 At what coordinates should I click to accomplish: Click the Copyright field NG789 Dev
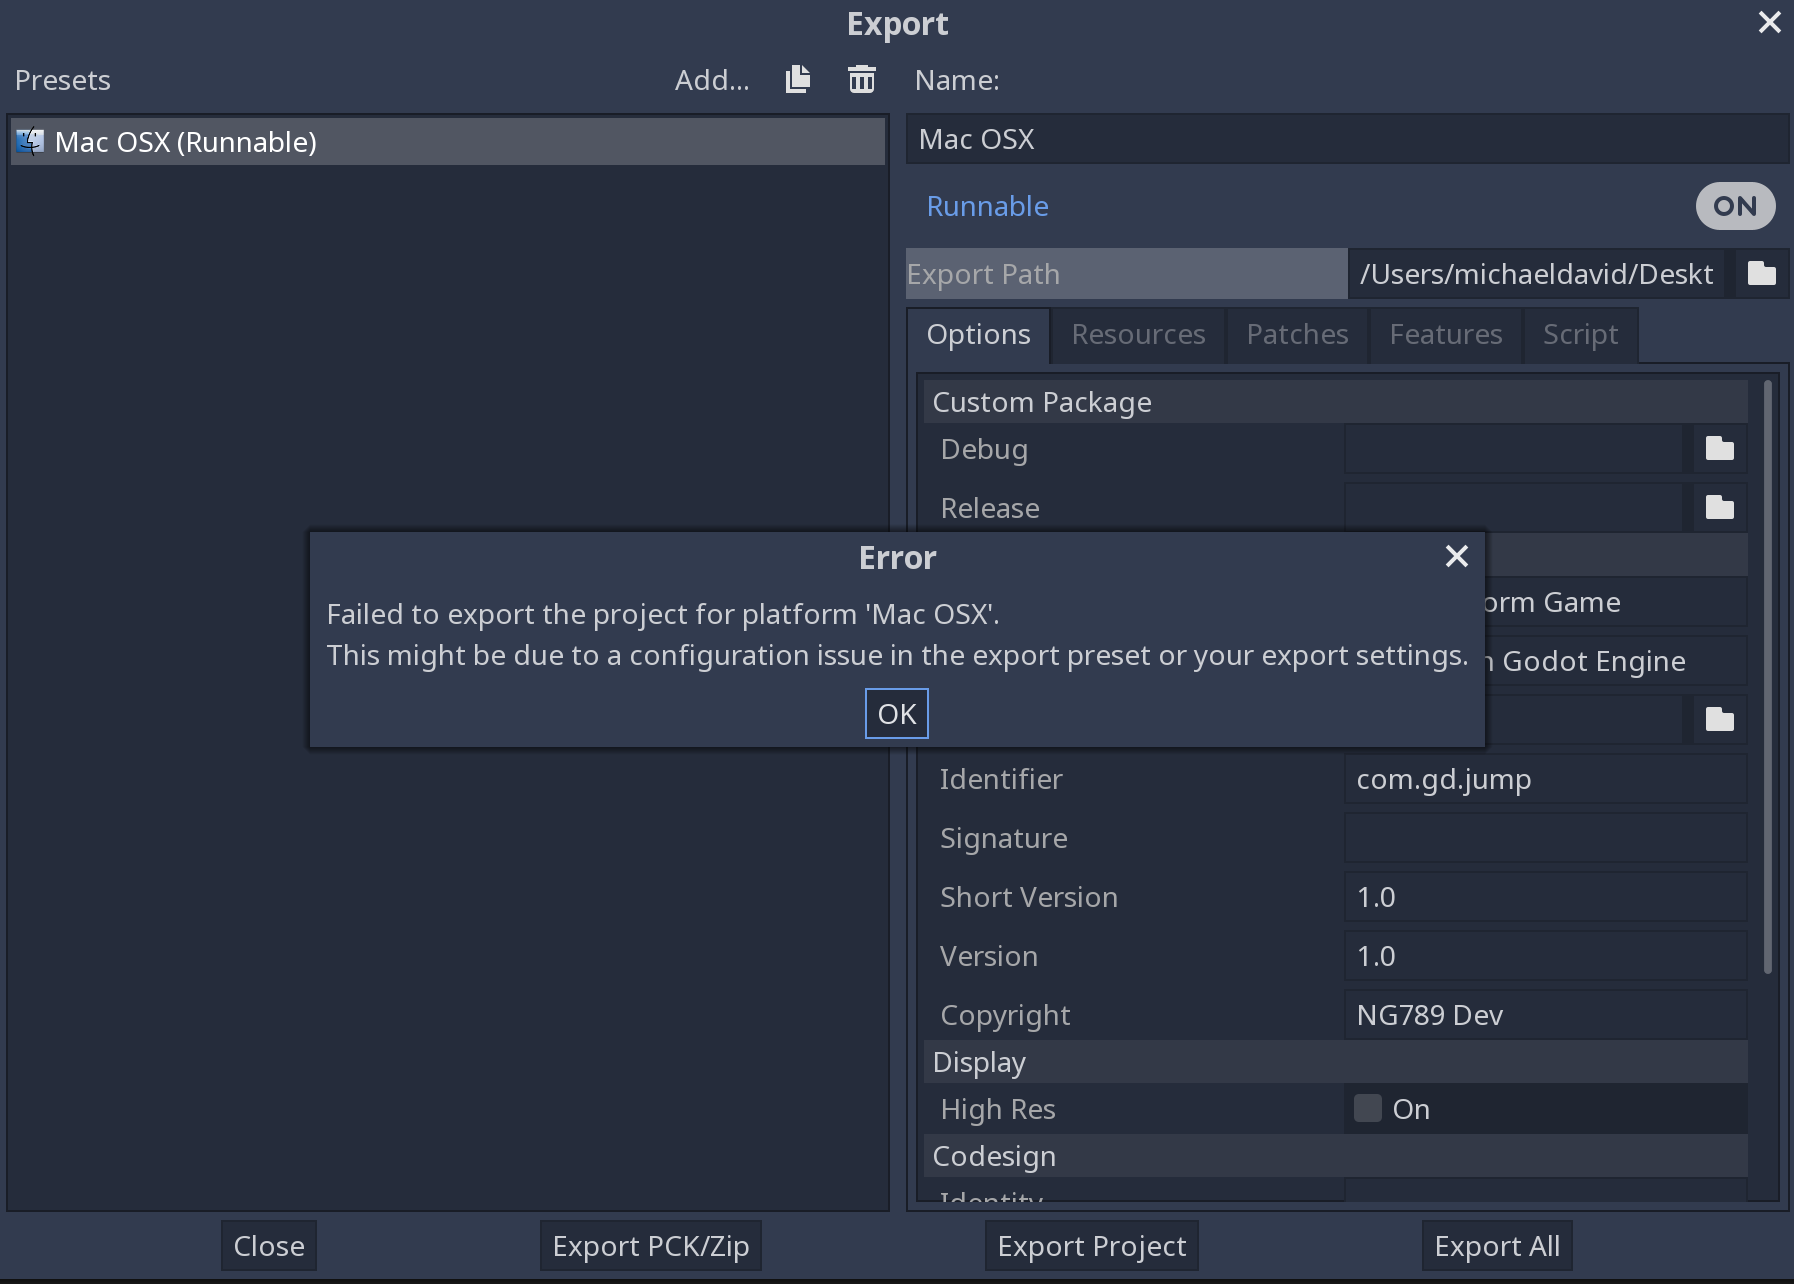click(1545, 1015)
